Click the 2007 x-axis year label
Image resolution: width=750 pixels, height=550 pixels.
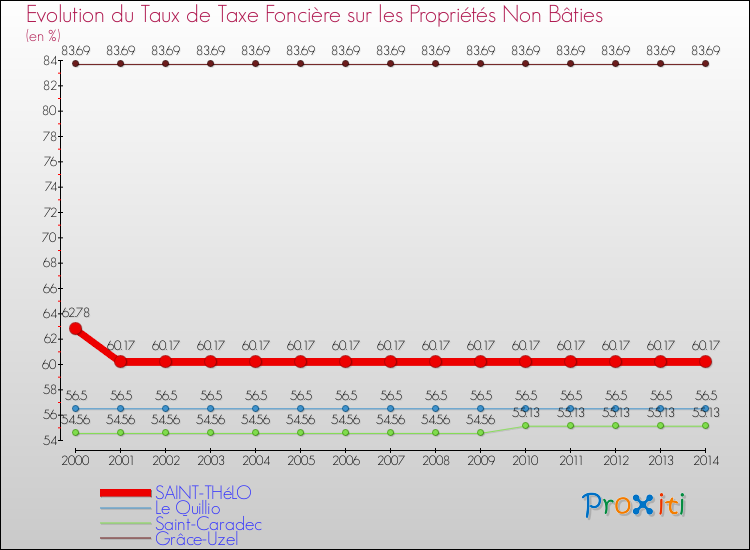tap(391, 460)
